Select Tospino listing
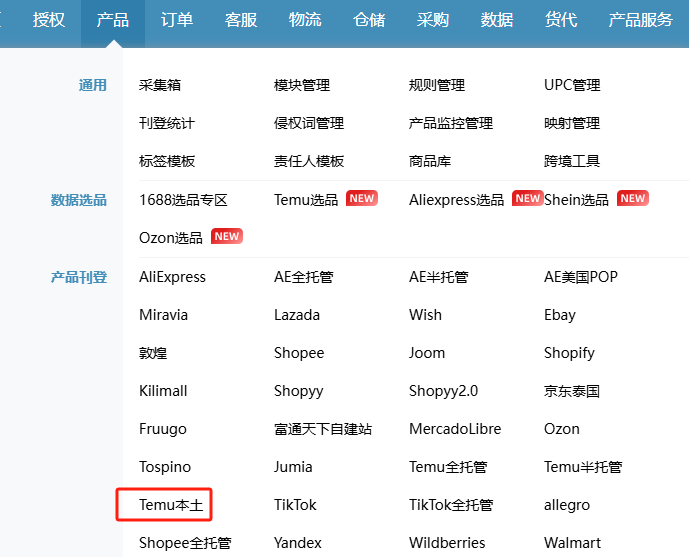 click(165, 467)
